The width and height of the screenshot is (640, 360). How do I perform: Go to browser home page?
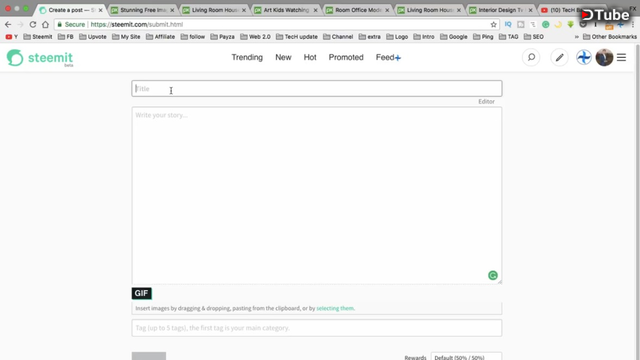[45, 24]
